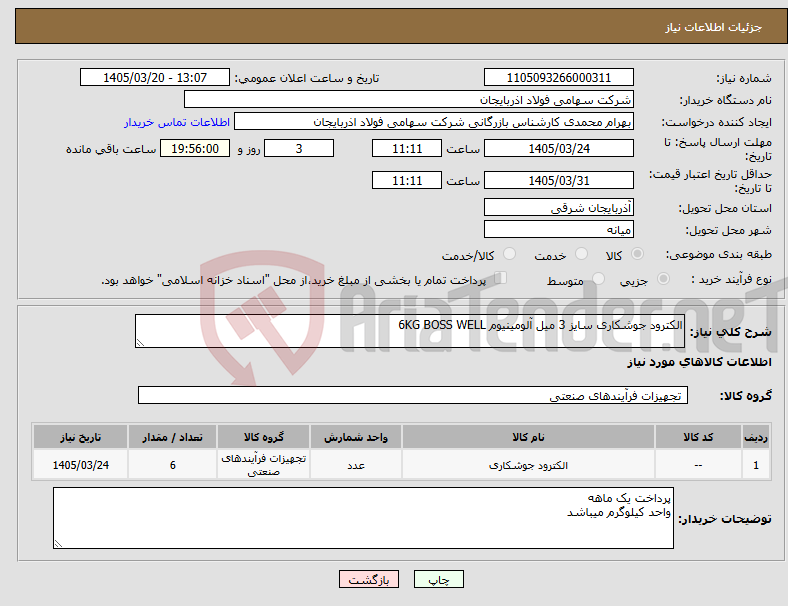Click the delivery city field میانه
This screenshot has width=788, height=606.
(558, 229)
